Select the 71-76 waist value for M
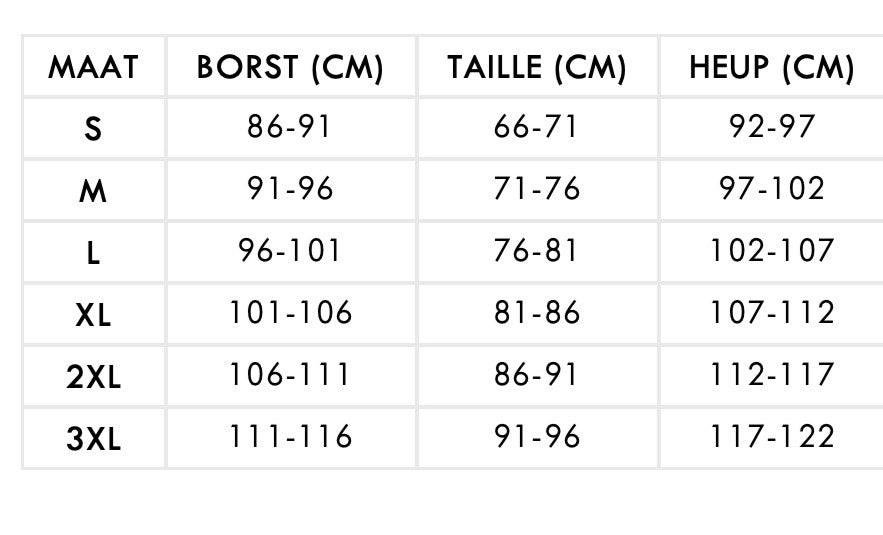Image resolution: width=883 pixels, height=535 pixels. pos(537,188)
